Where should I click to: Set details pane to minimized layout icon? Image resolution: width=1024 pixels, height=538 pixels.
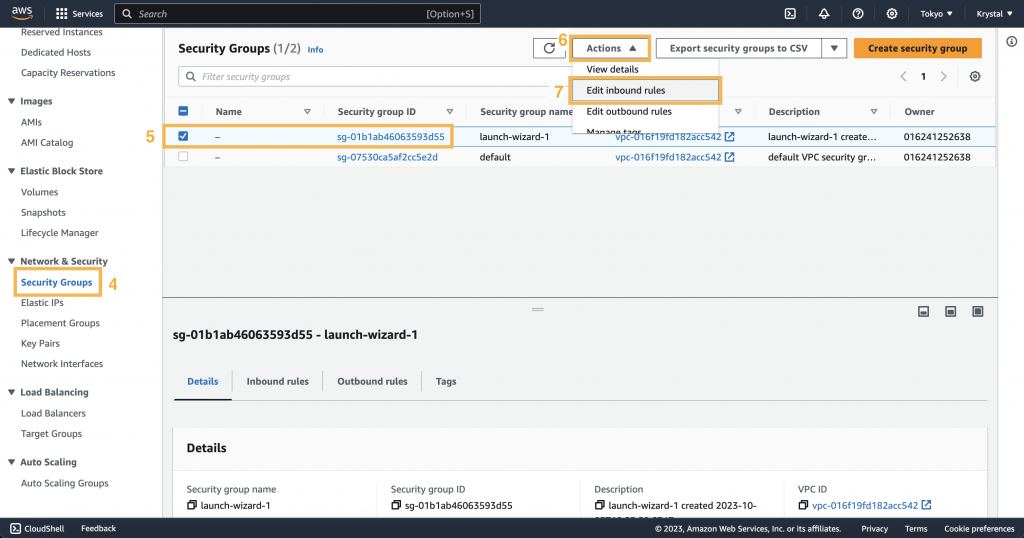(923, 311)
